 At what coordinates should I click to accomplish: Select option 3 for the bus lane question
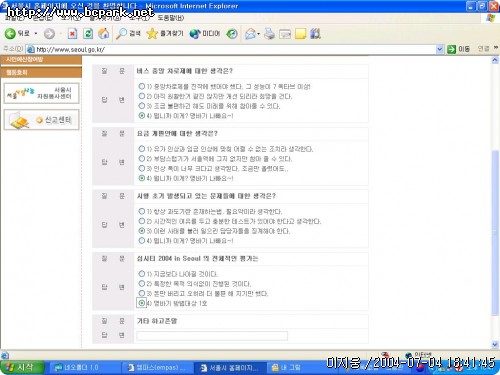[x=141, y=106]
